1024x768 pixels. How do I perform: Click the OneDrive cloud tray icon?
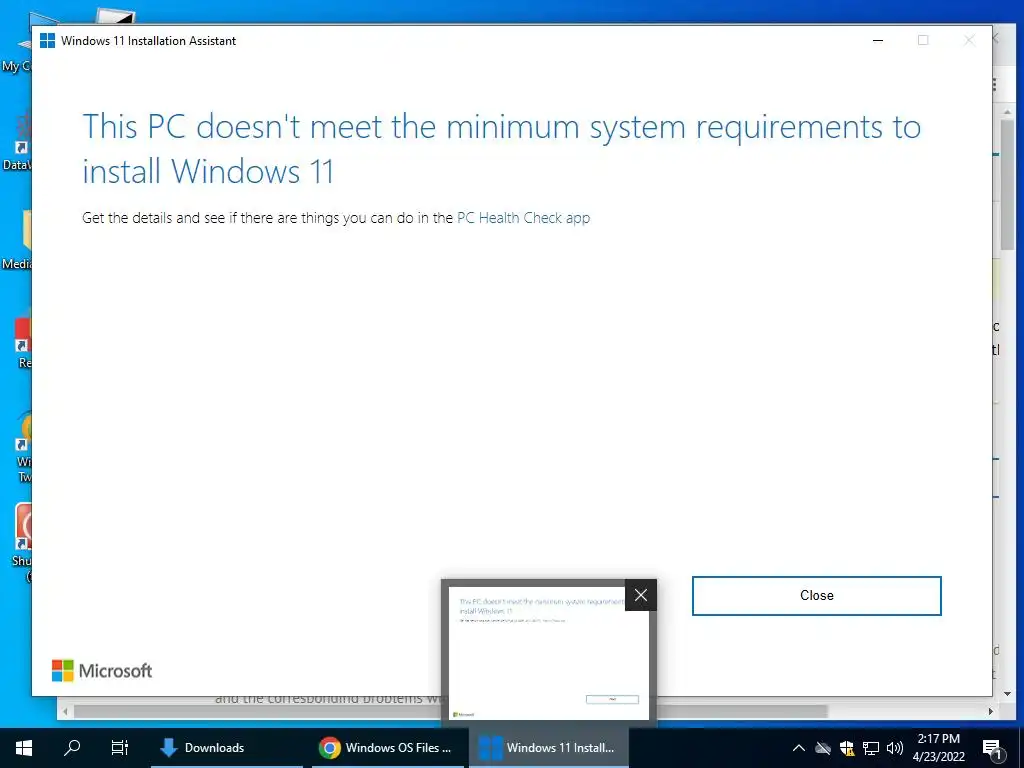(823, 748)
